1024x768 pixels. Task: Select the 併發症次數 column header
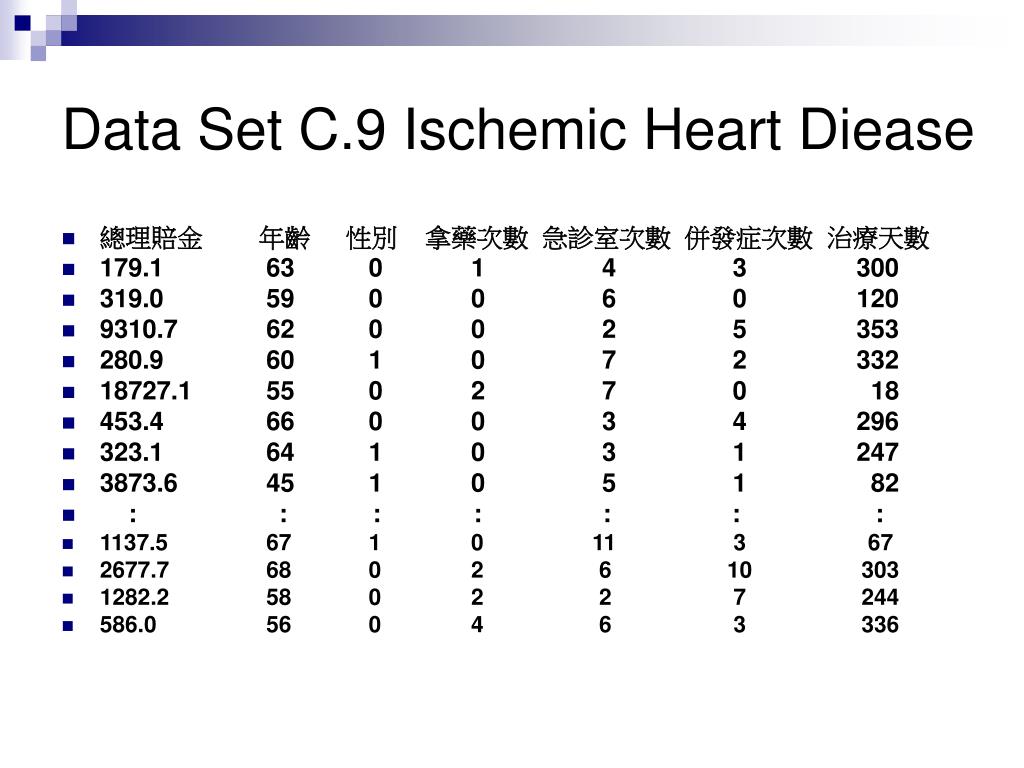click(748, 238)
